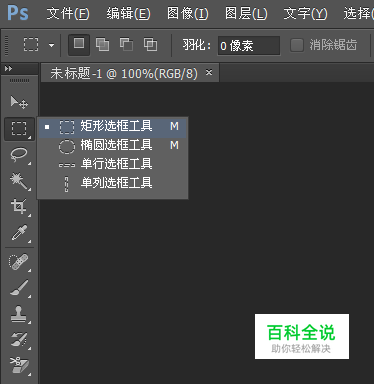The image size is (374, 384).
Task: Select the Spot Healing Brush tool
Action: 19,262
